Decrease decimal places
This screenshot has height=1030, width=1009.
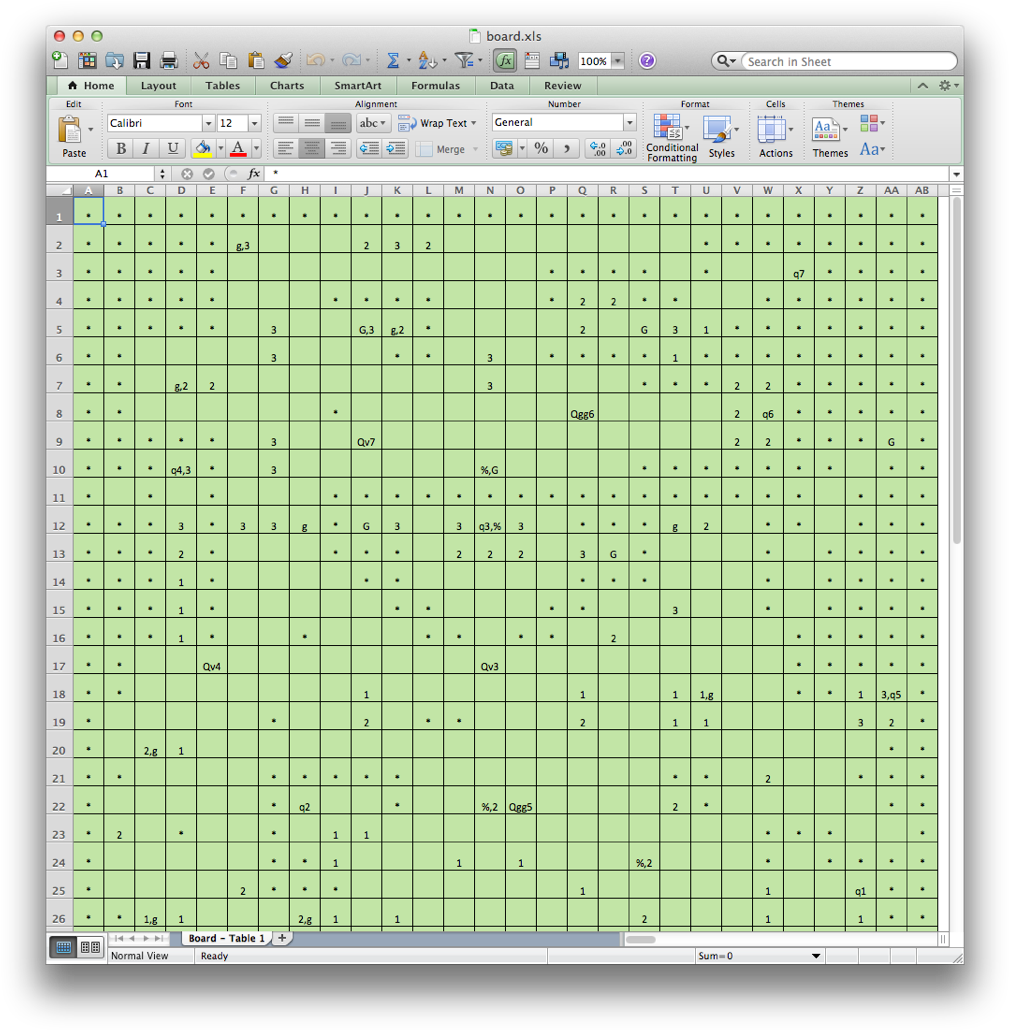(623, 148)
